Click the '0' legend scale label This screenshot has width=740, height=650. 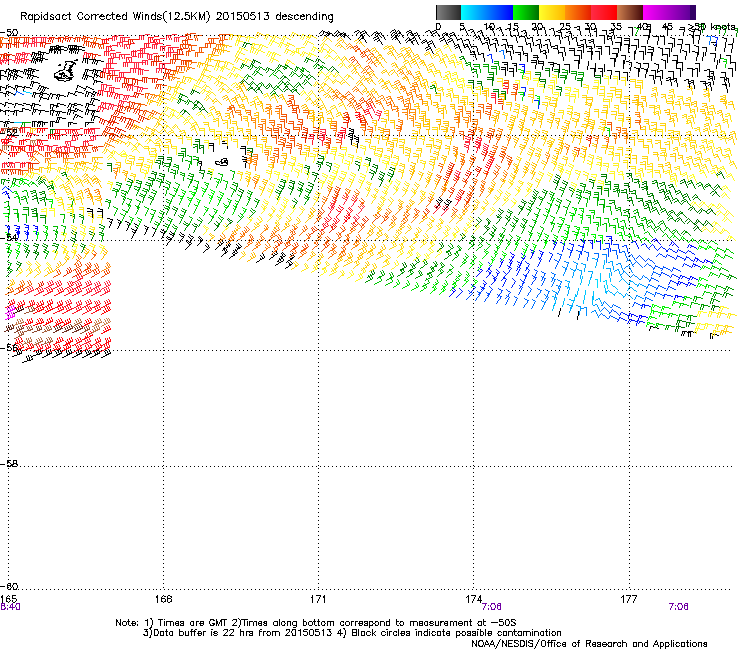pyautogui.click(x=438, y=26)
